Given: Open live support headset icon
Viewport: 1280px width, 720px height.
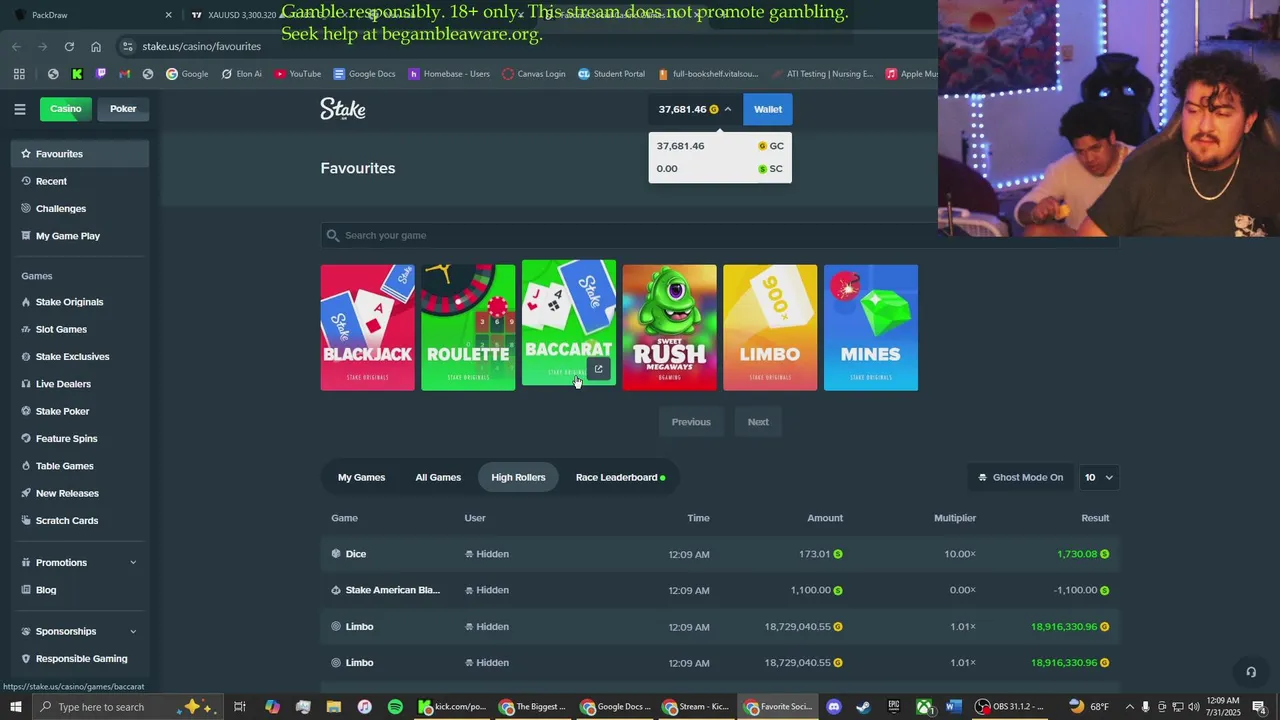Looking at the screenshot, I should (x=1250, y=672).
